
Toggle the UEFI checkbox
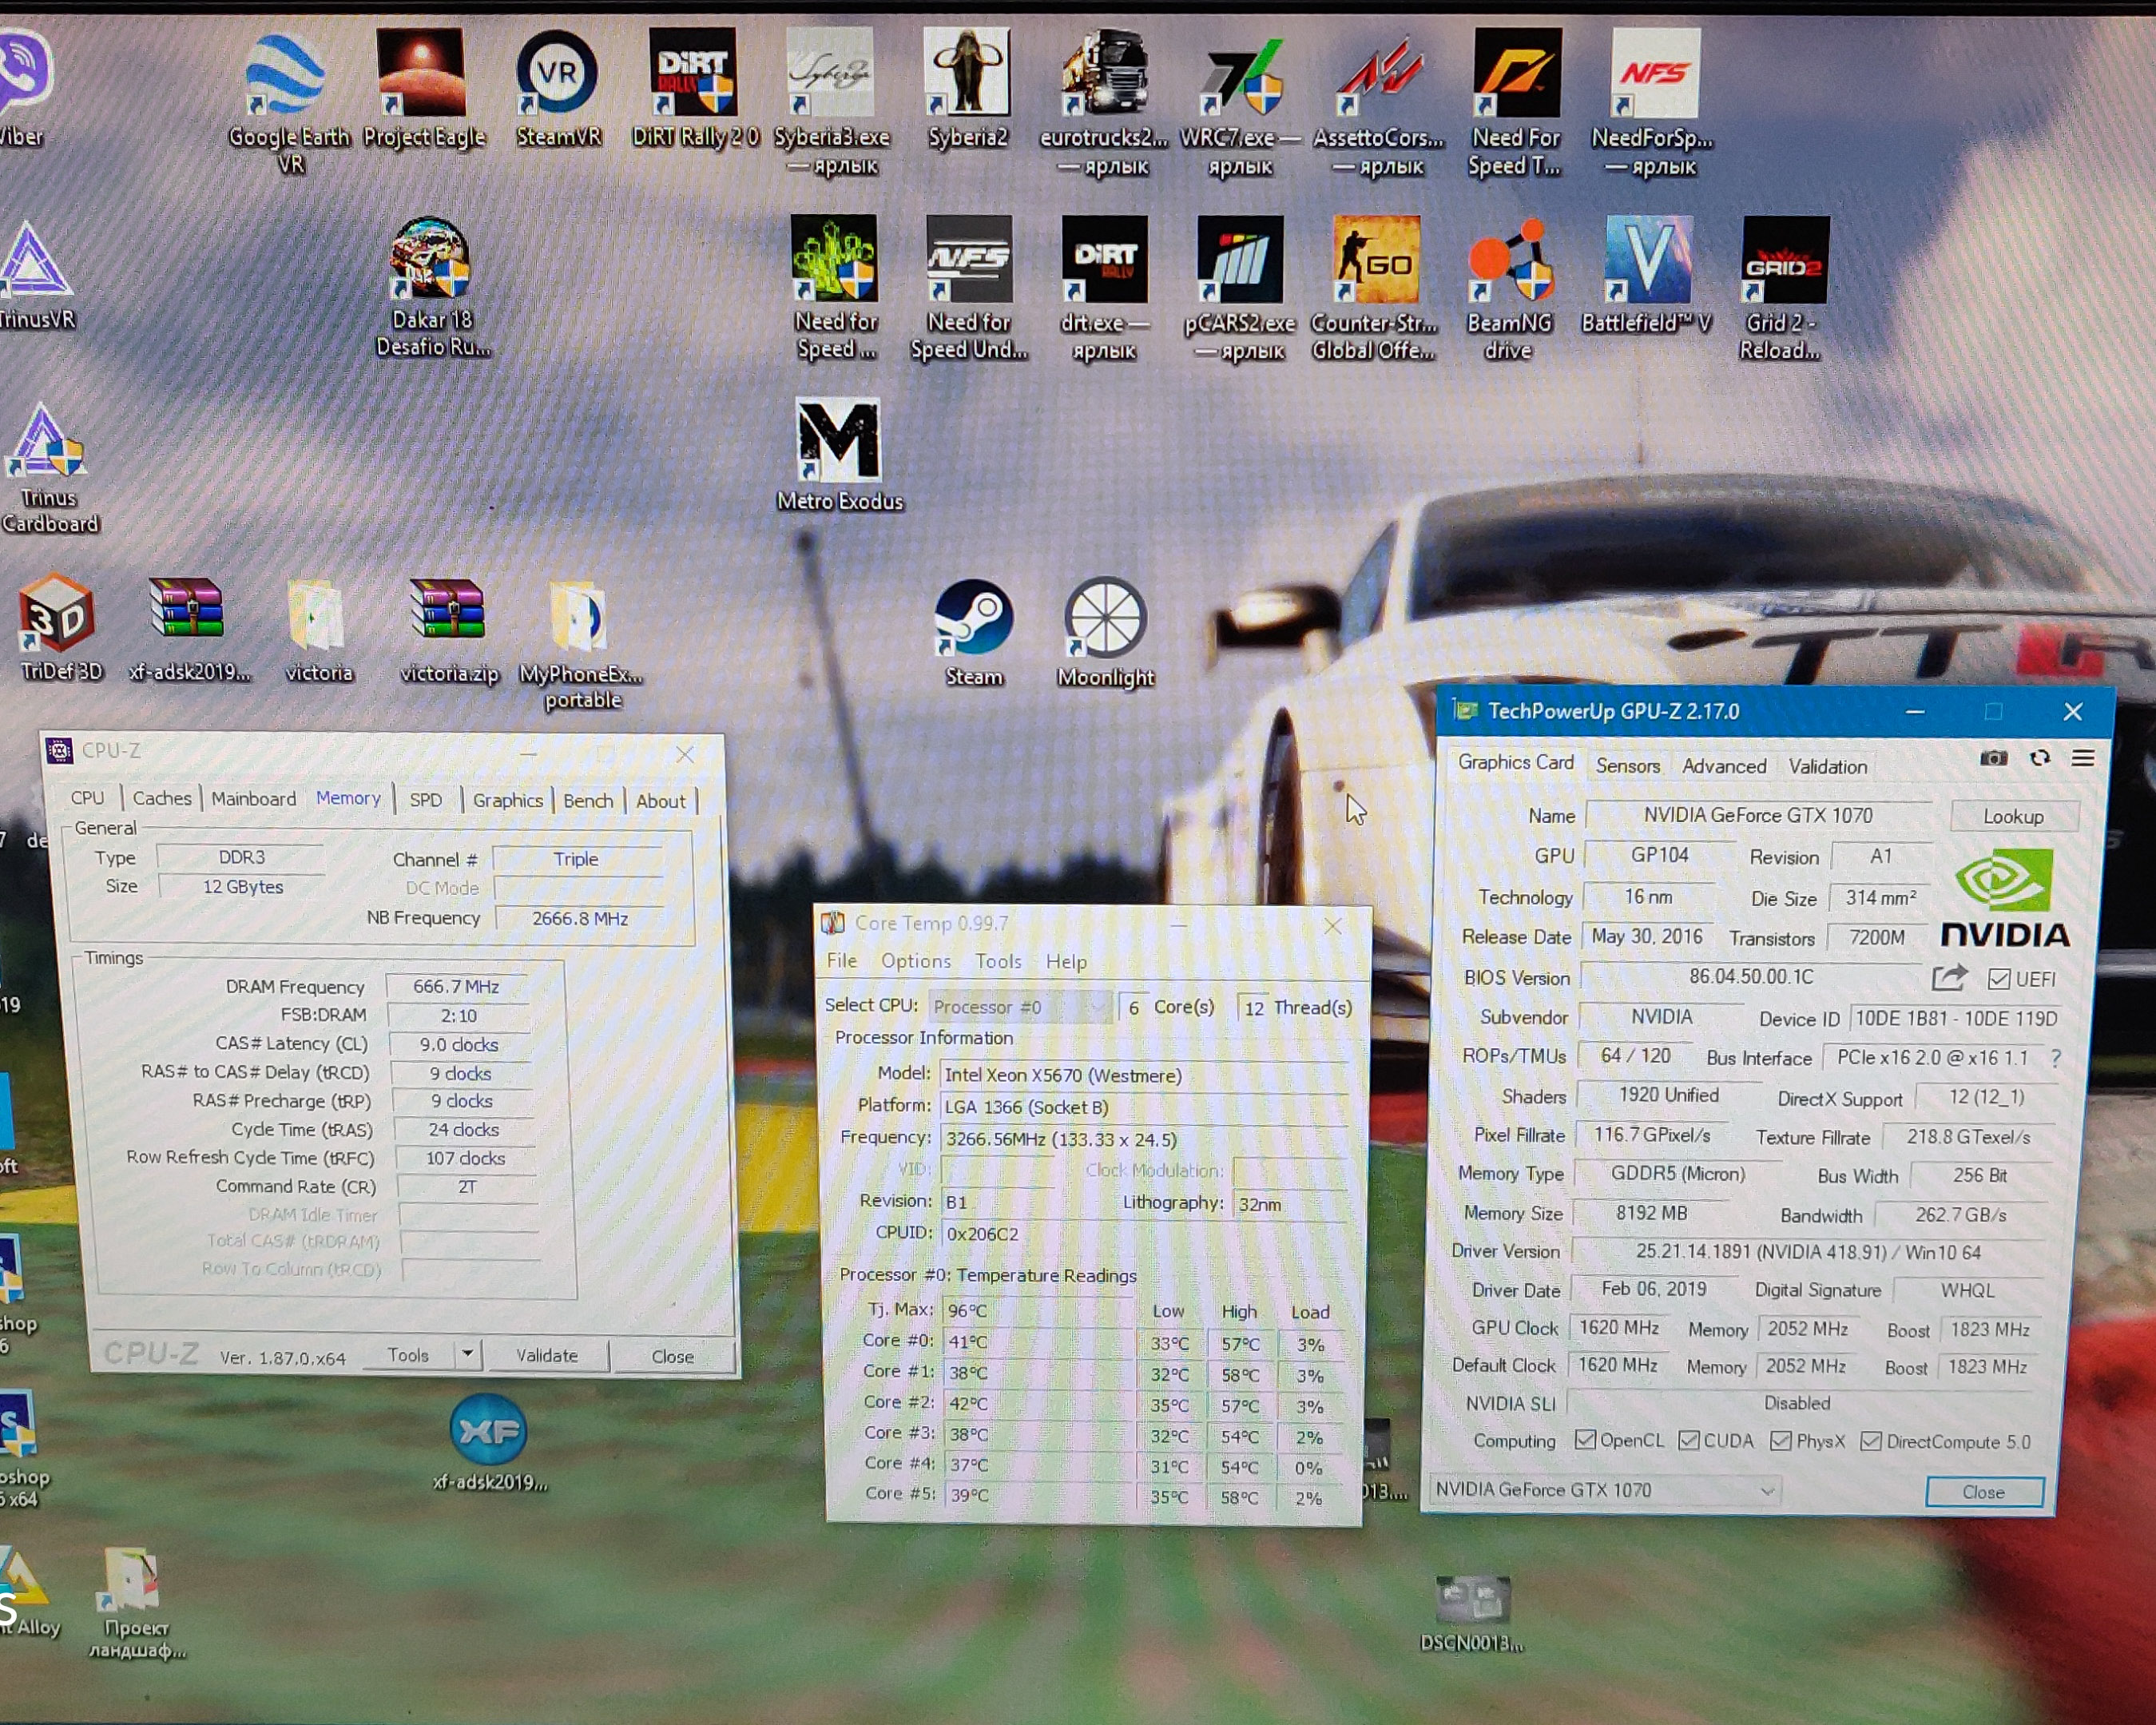[1999, 979]
